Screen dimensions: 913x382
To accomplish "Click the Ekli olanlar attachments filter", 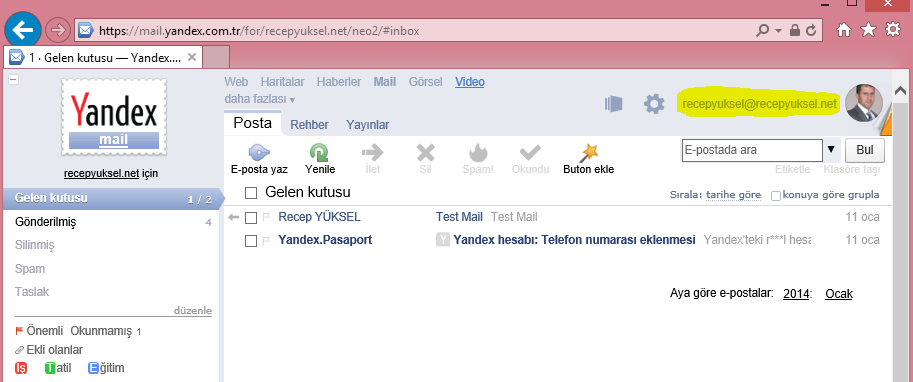I will (x=54, y=349).
